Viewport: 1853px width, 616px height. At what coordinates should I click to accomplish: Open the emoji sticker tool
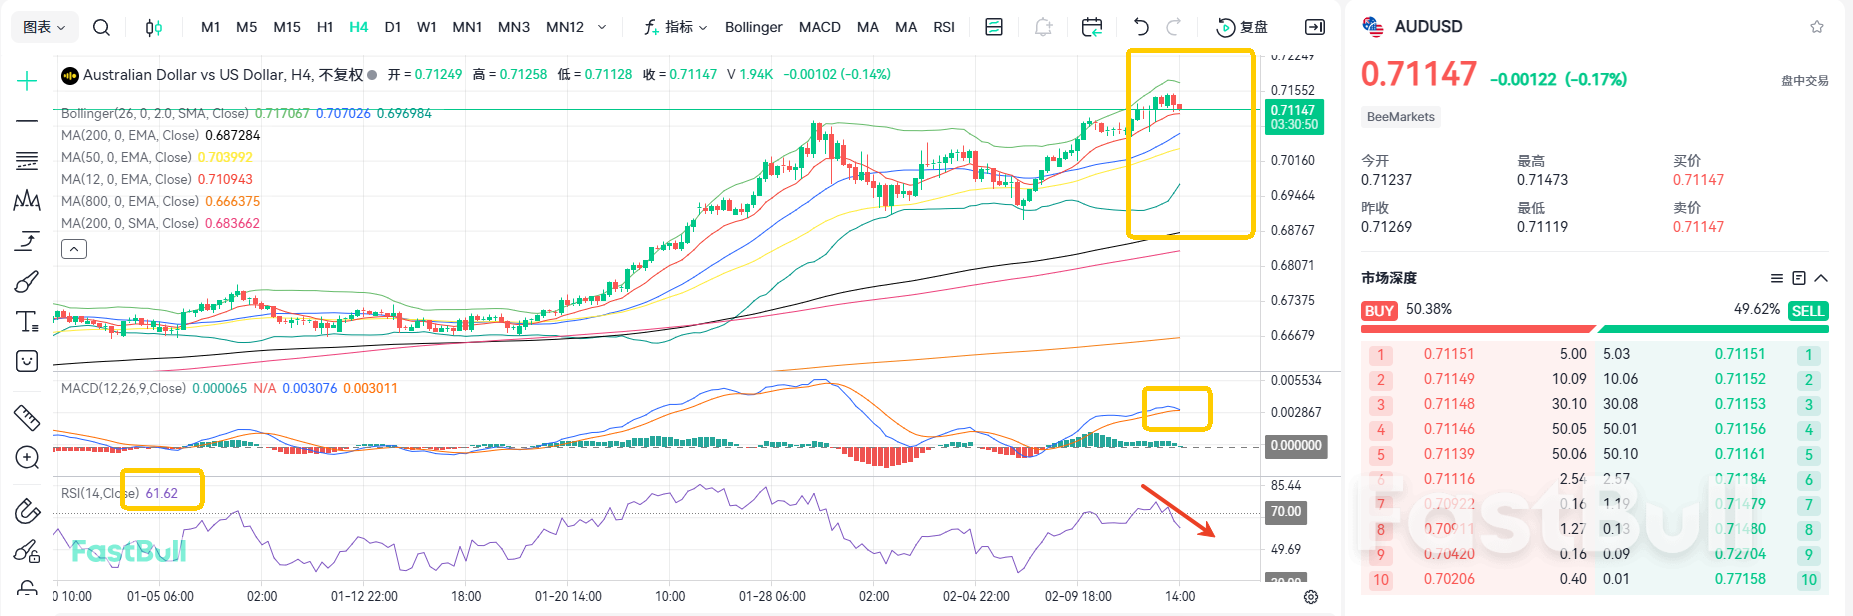tap(27, 361)
